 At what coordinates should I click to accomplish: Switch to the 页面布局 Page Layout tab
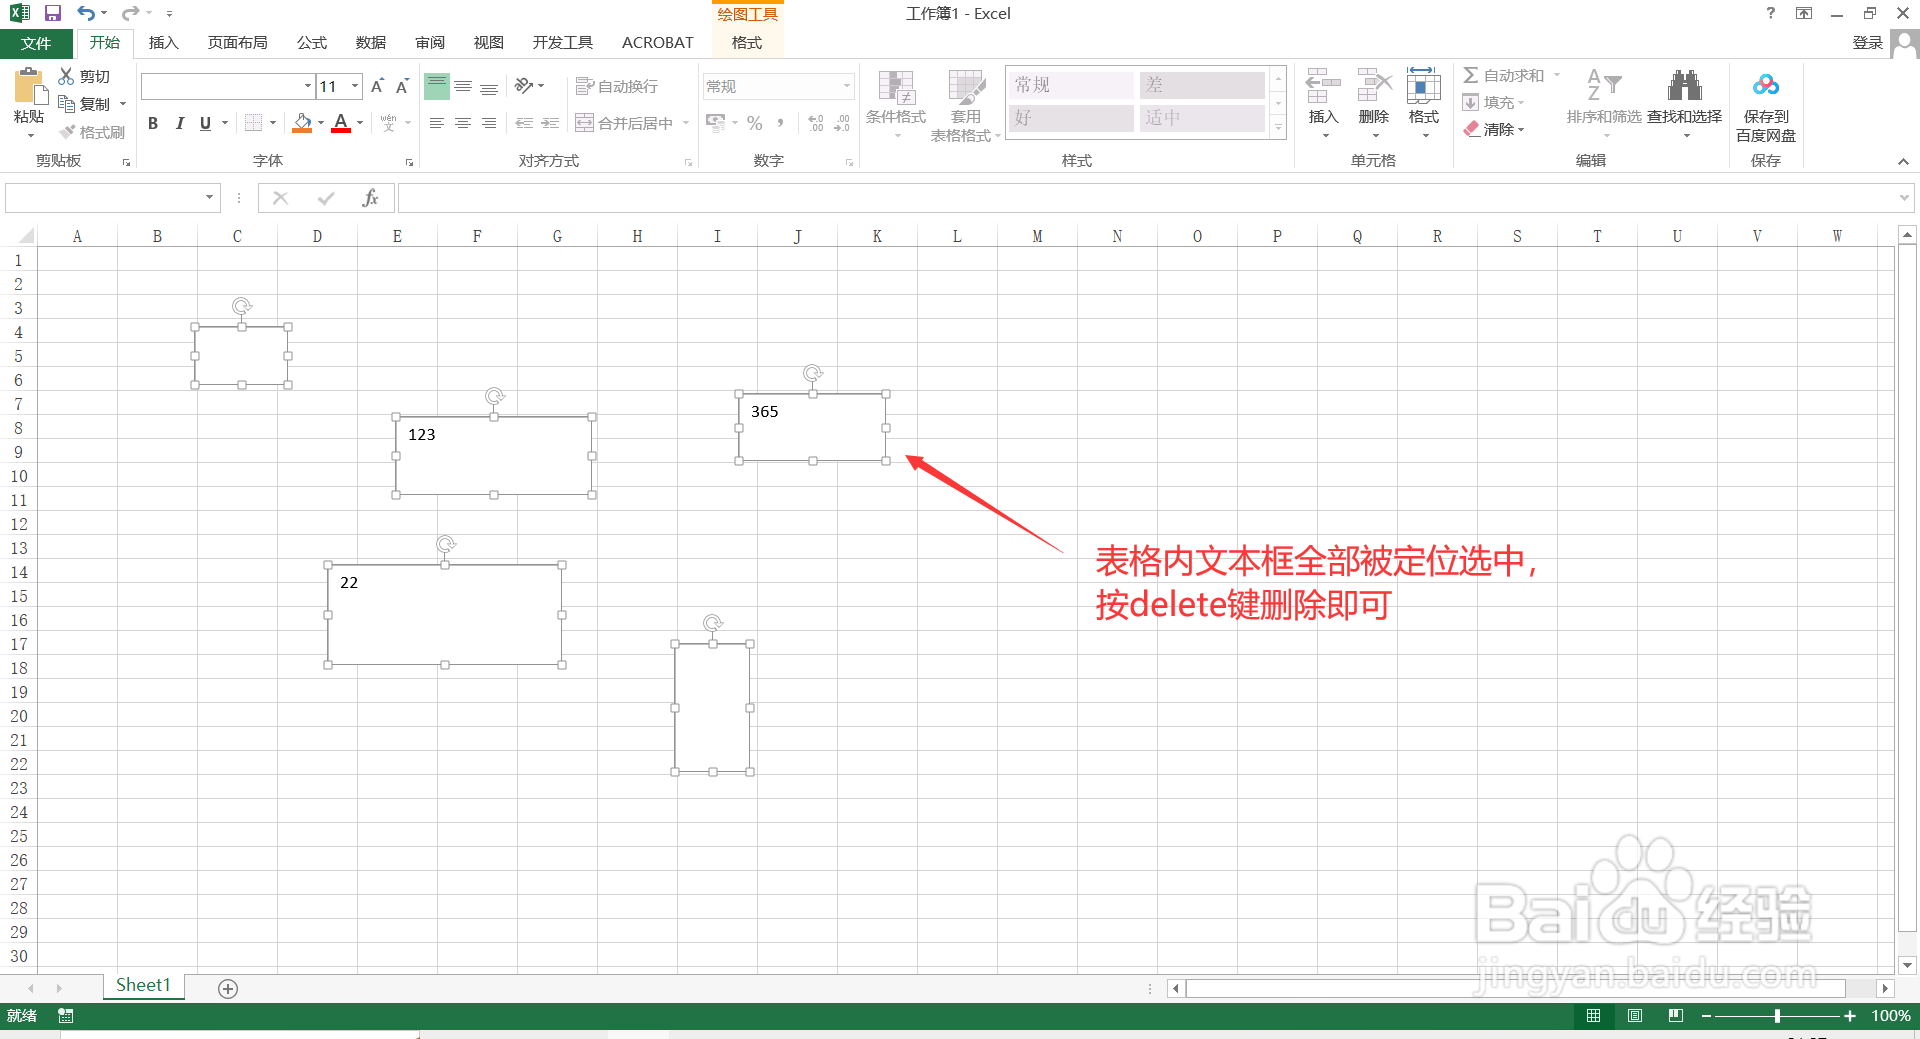[238, 43]
